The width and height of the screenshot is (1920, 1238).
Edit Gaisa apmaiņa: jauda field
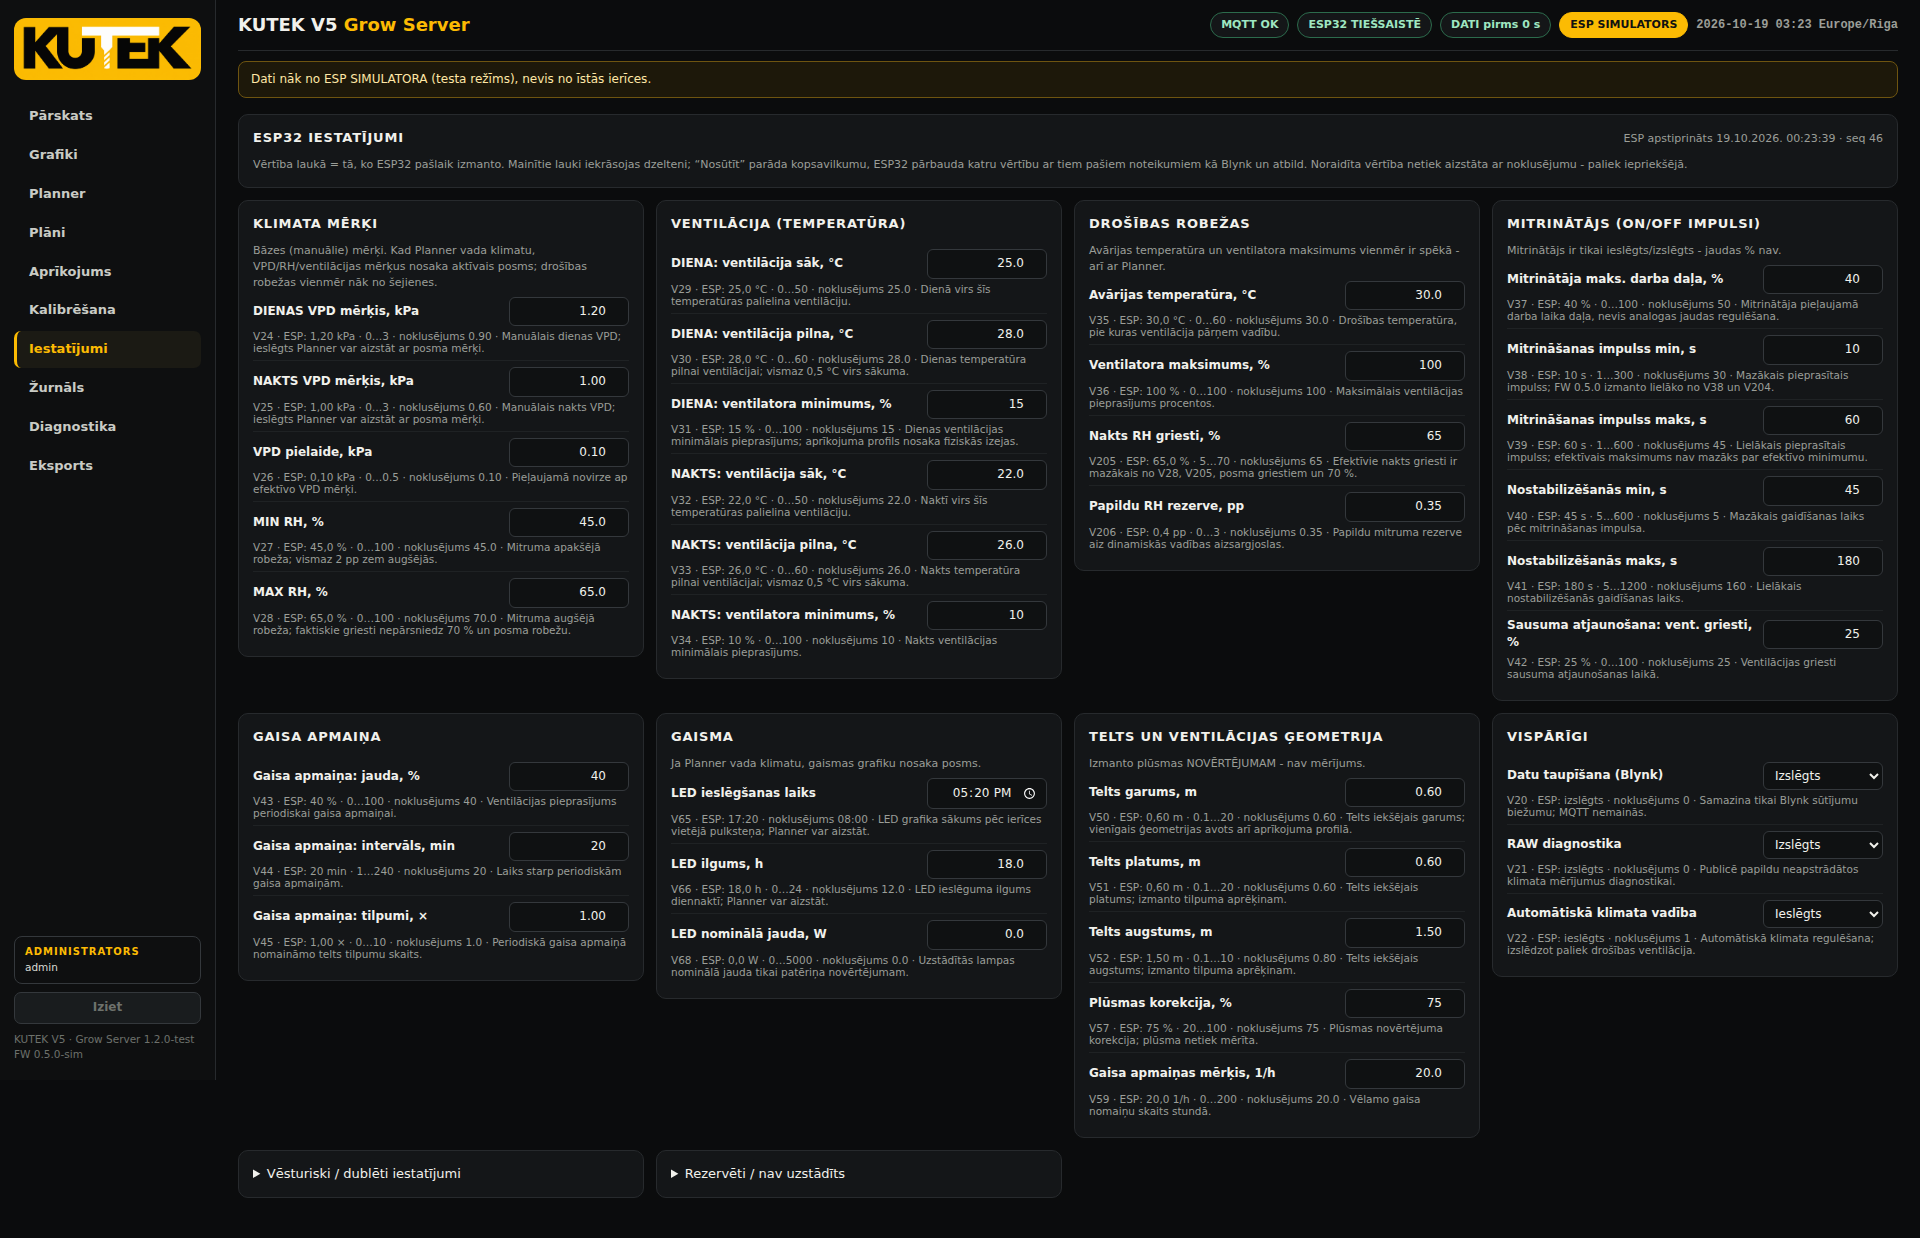[x=569, y=776]
